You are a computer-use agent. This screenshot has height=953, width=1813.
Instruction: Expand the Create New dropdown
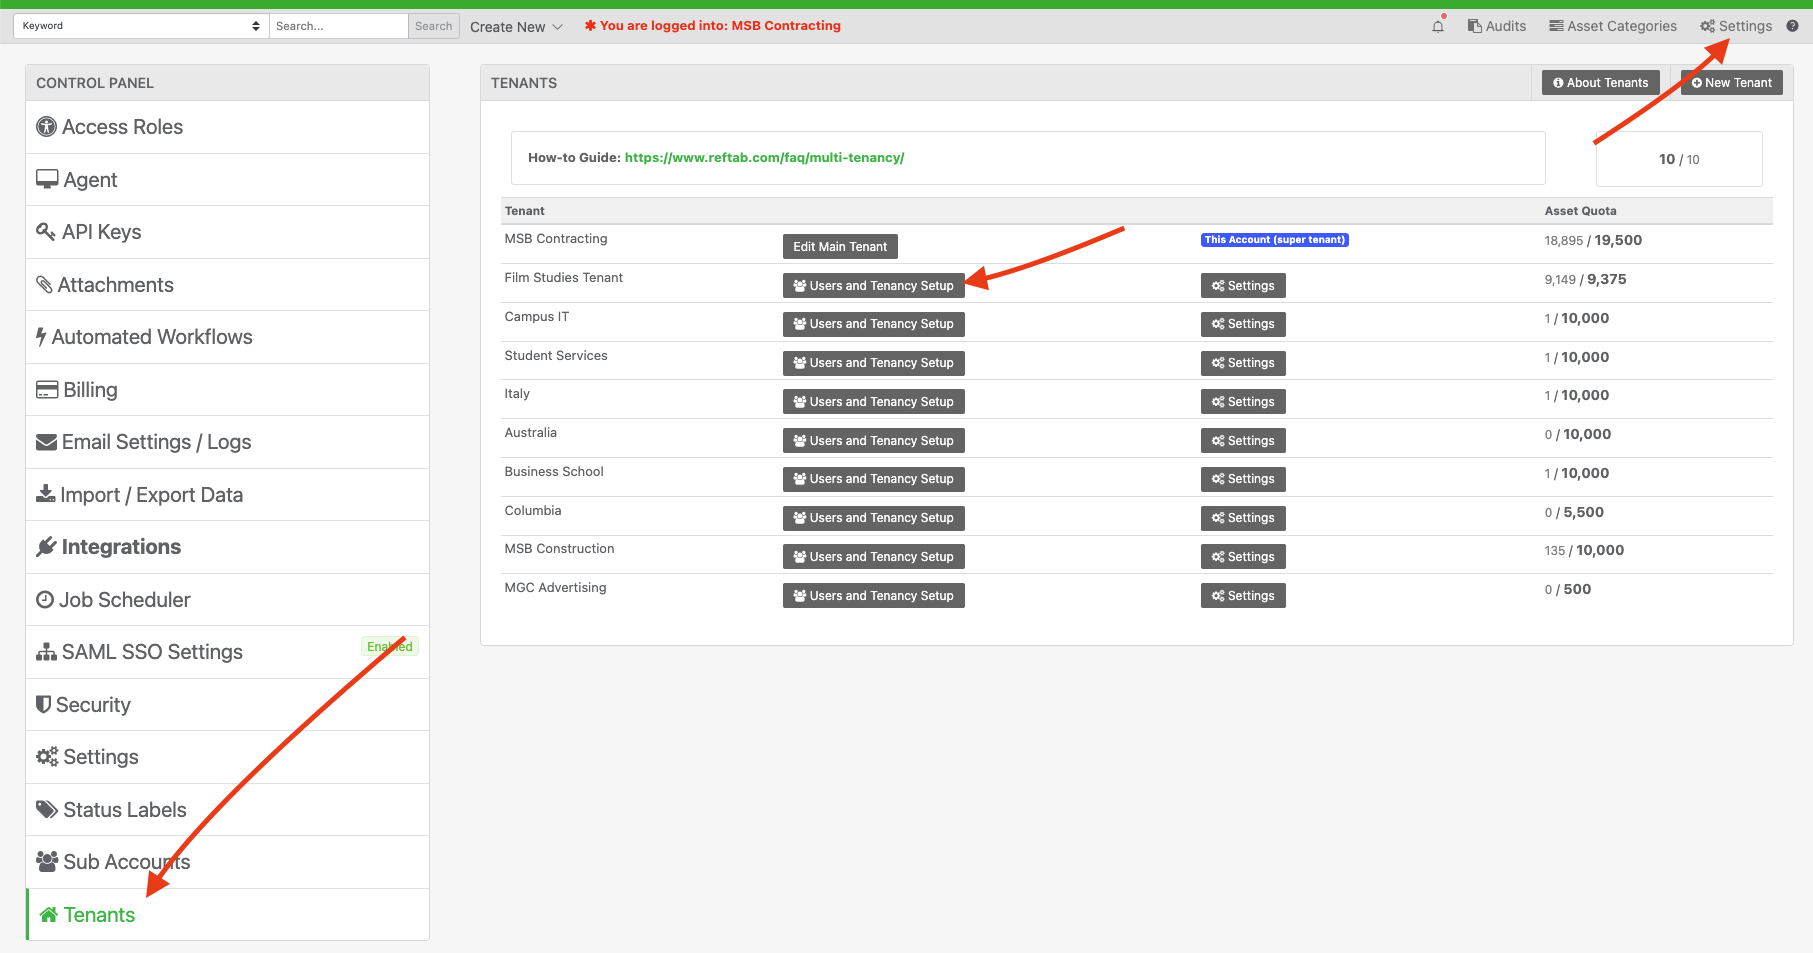coord(516,27)
